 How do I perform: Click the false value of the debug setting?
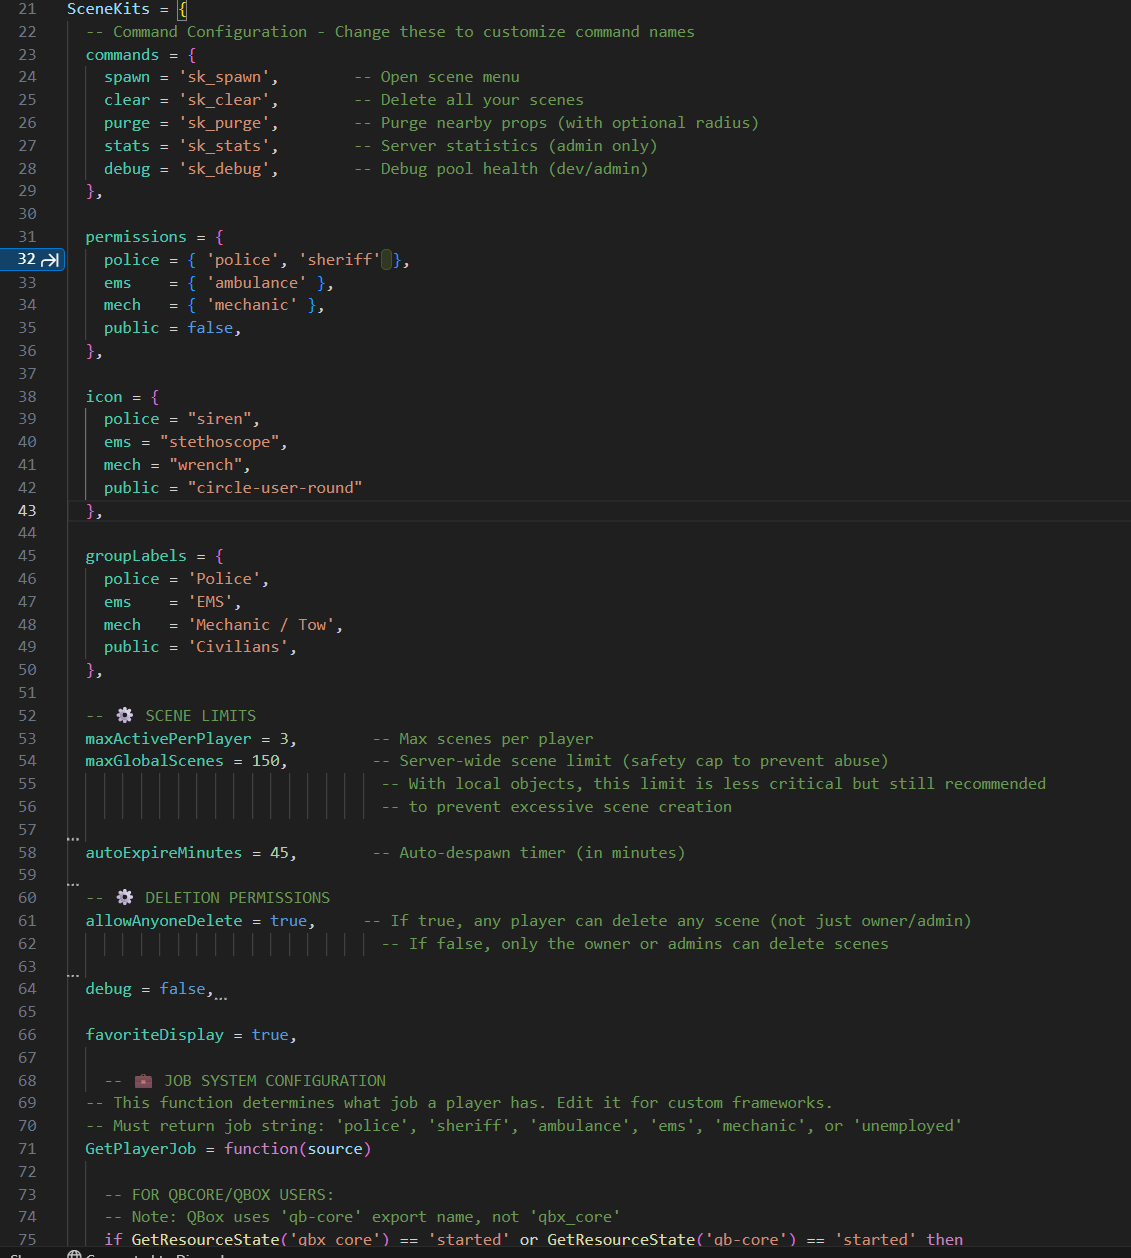pos(182,988)
